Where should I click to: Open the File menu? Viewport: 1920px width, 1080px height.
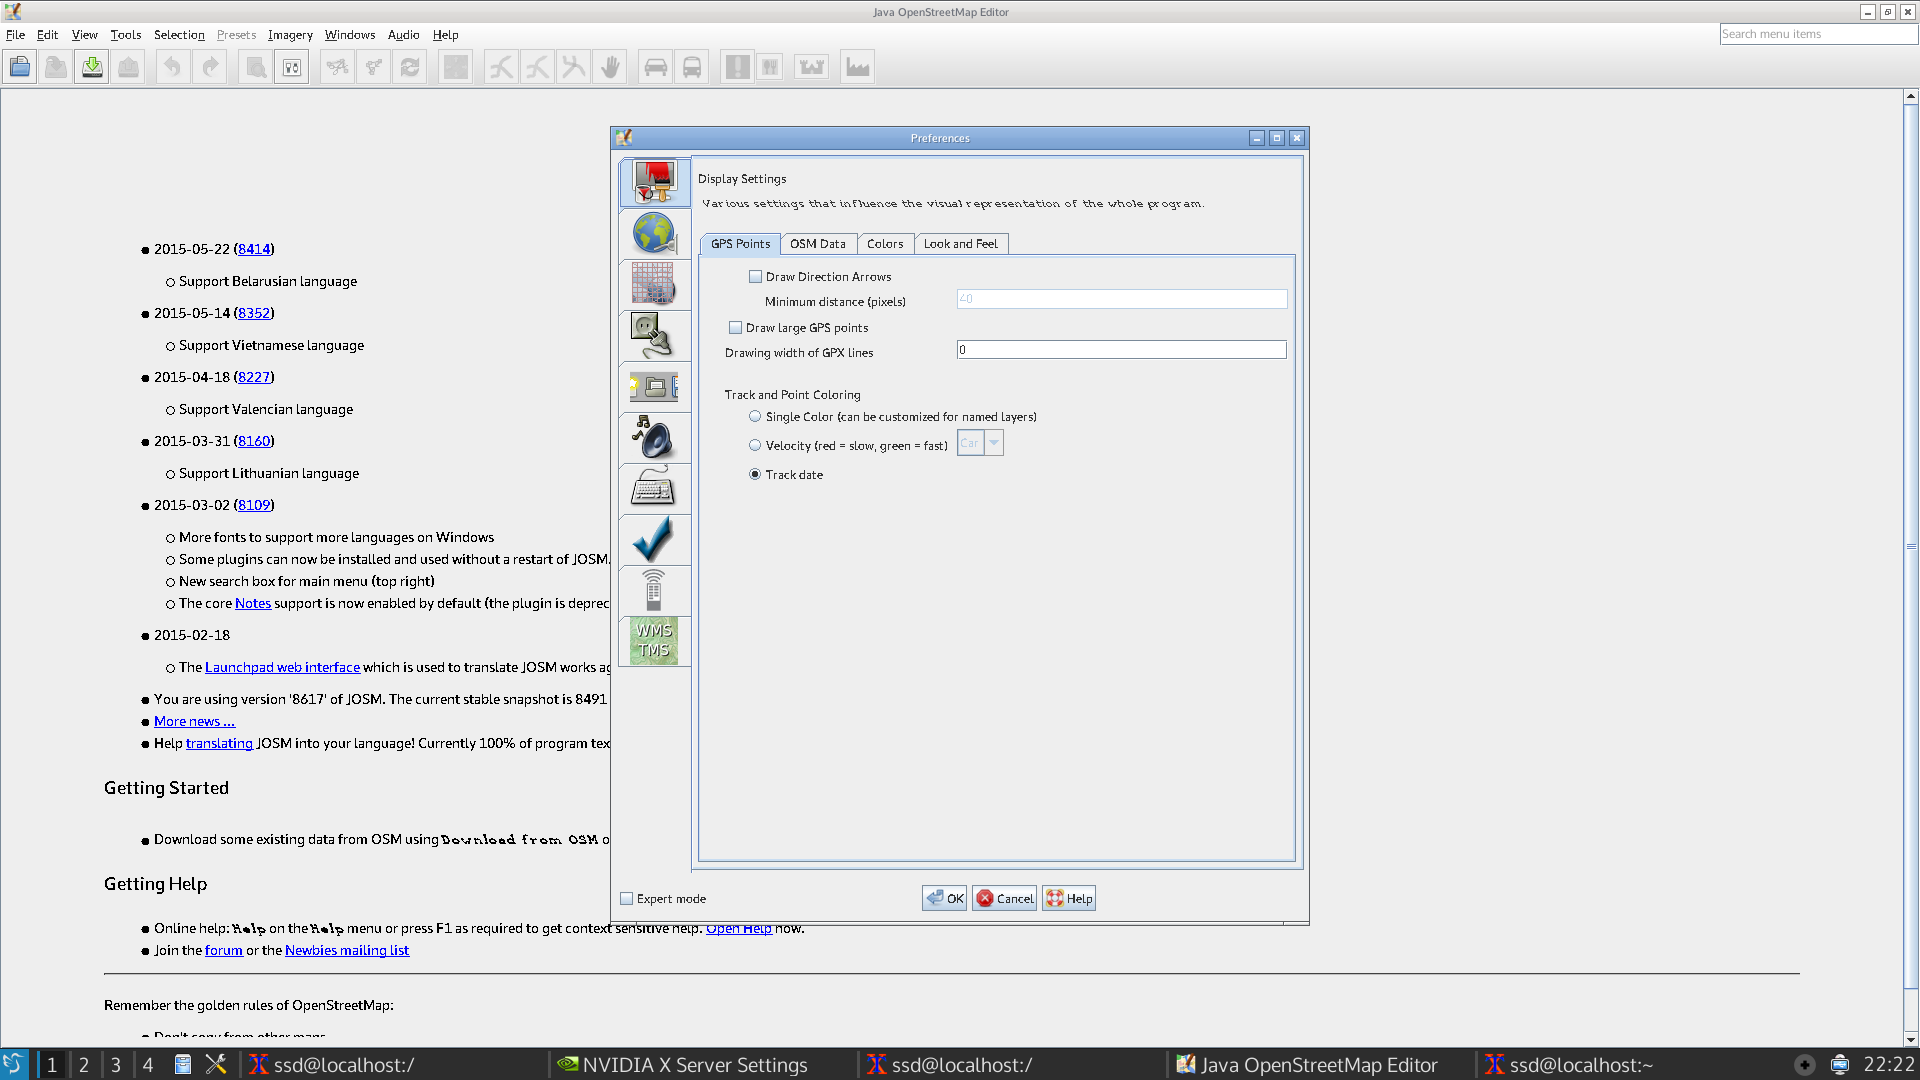(15, 35)
